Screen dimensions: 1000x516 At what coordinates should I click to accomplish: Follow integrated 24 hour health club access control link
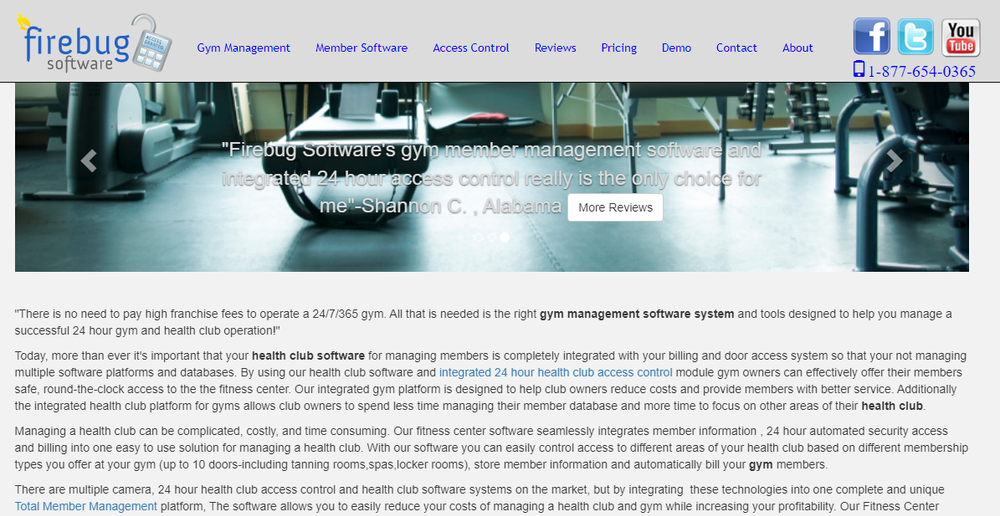point(555,372)
